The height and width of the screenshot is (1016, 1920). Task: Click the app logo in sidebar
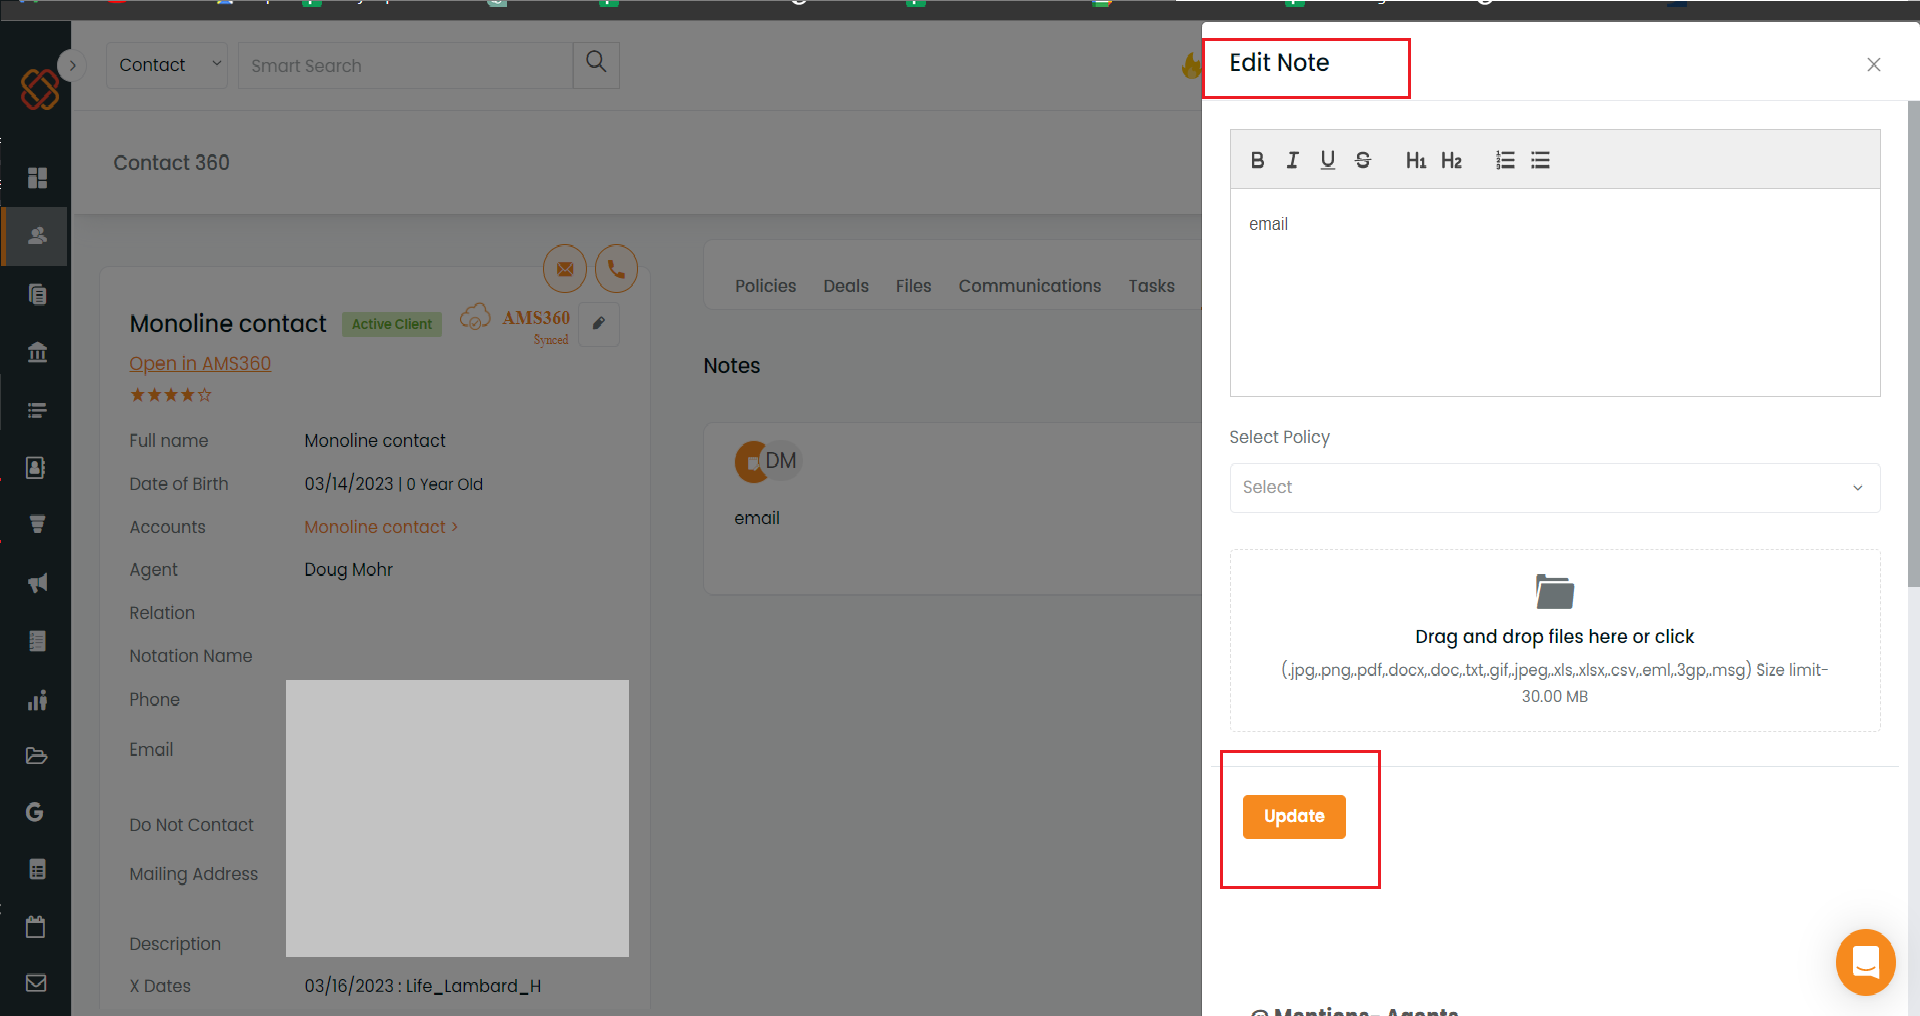click(x=39, y=89)
